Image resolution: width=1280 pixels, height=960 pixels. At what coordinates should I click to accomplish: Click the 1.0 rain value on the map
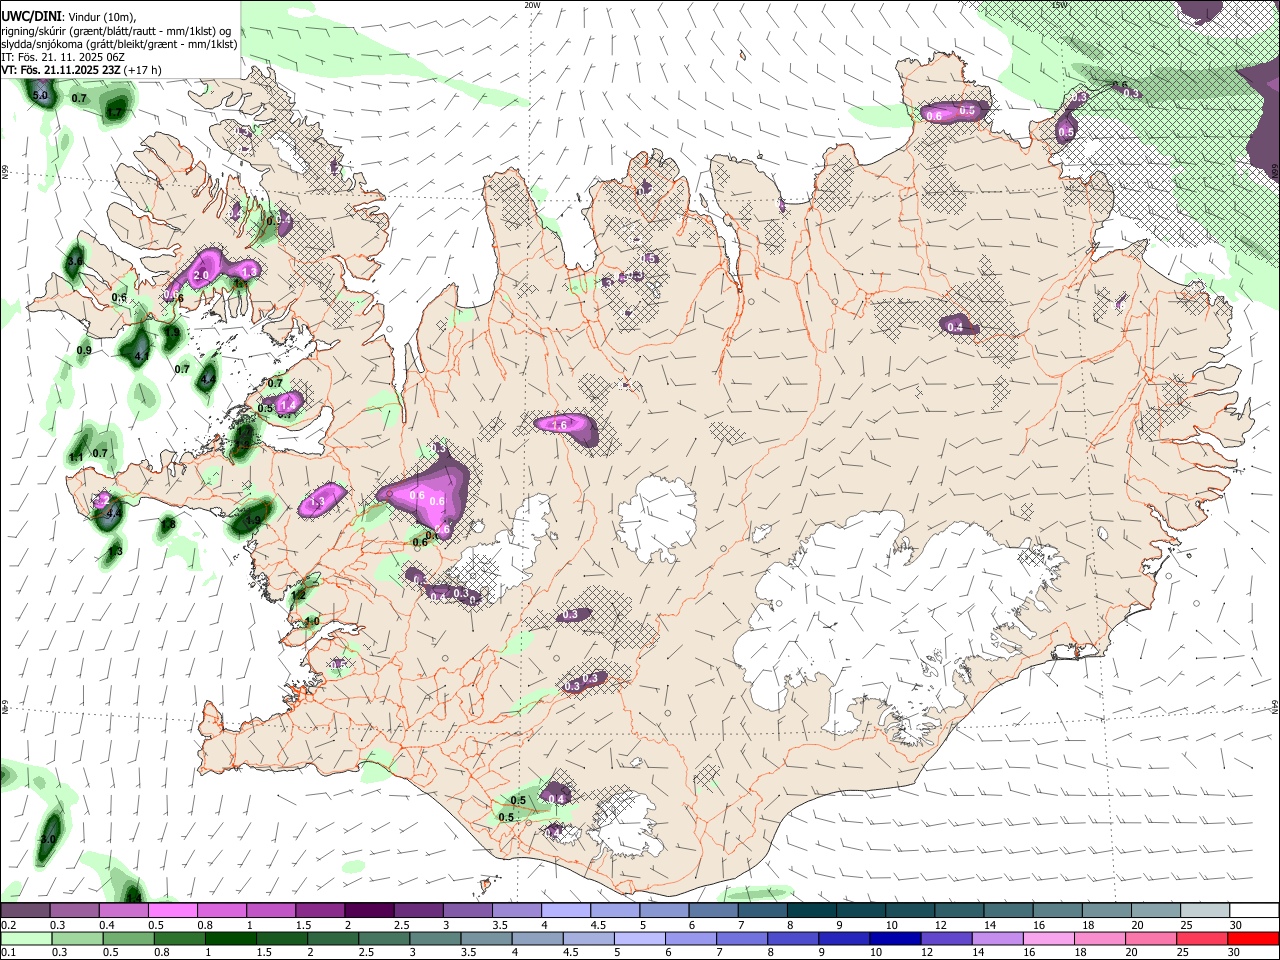(312, 622)
